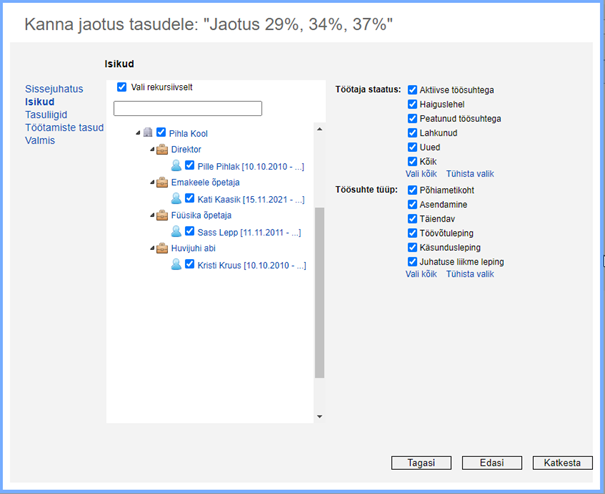
Task: Click the person icon for Kati Kaasik
Action: (x=175, y=199)
